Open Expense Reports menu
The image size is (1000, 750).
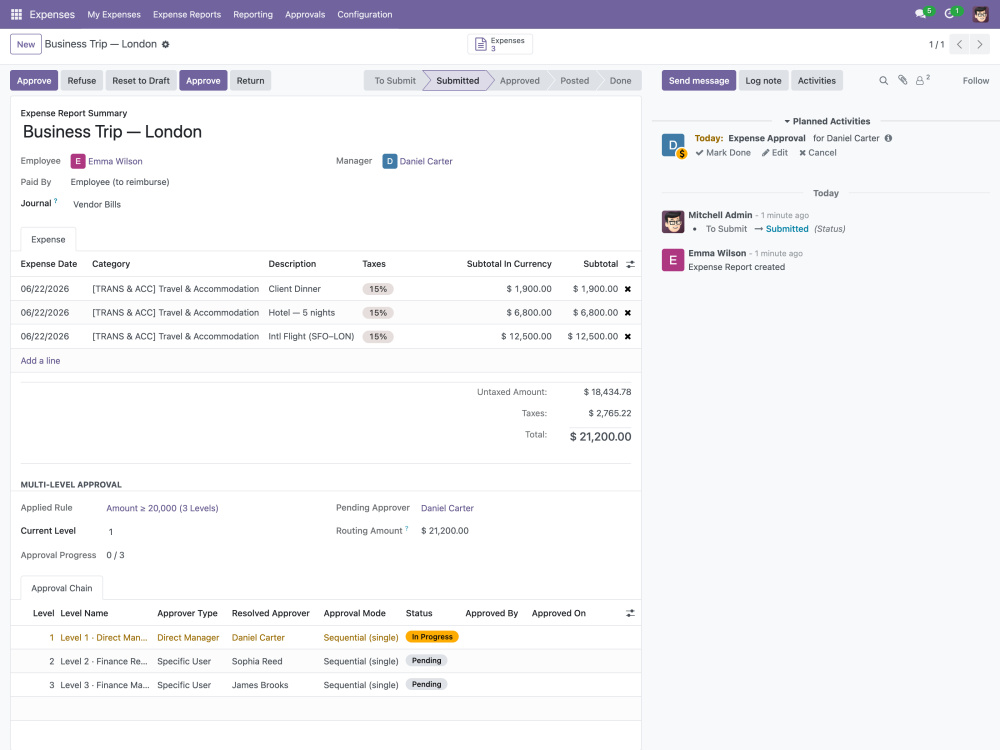tap(187, 14)
